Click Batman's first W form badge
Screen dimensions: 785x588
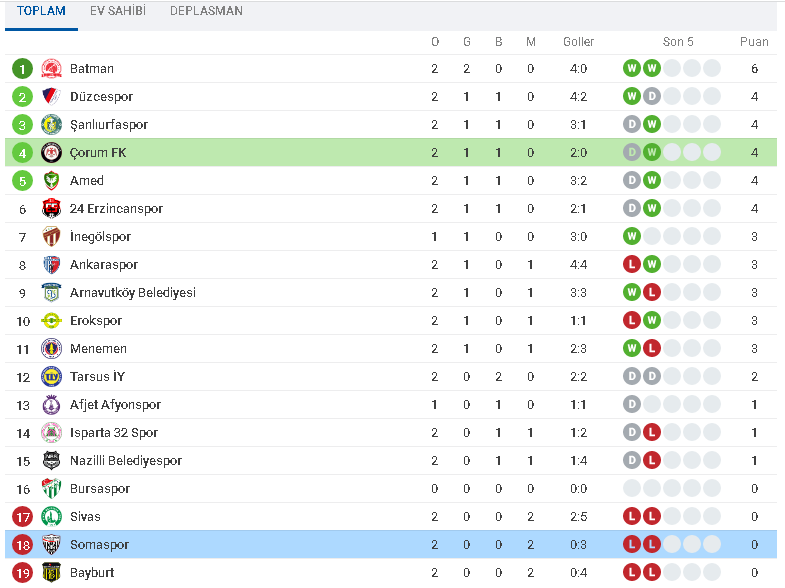click(632, 68)
